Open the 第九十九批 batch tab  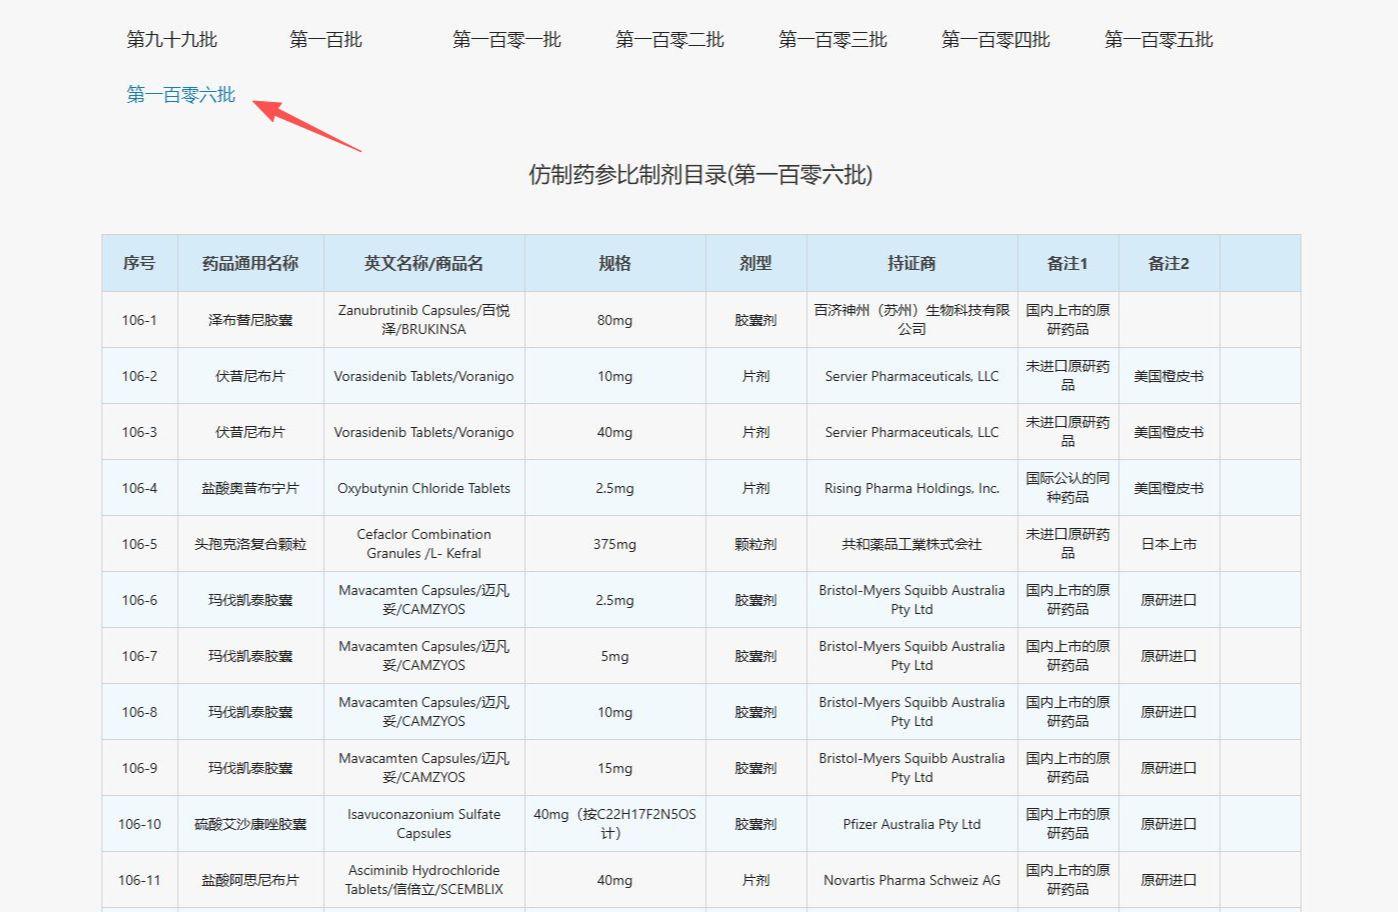[171, 40]
